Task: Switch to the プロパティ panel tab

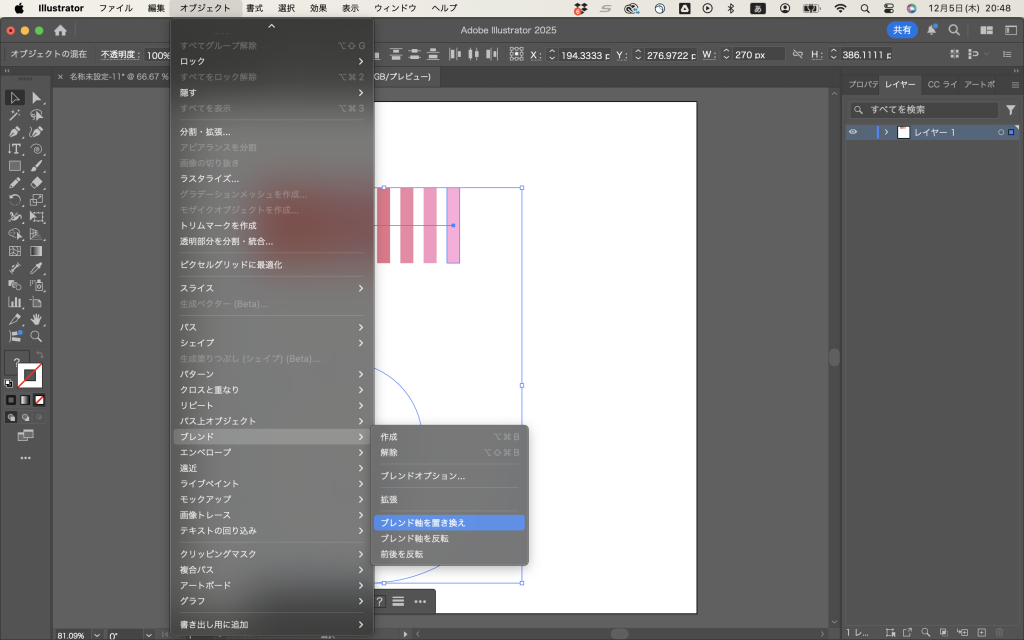Action: pos(861,85)
